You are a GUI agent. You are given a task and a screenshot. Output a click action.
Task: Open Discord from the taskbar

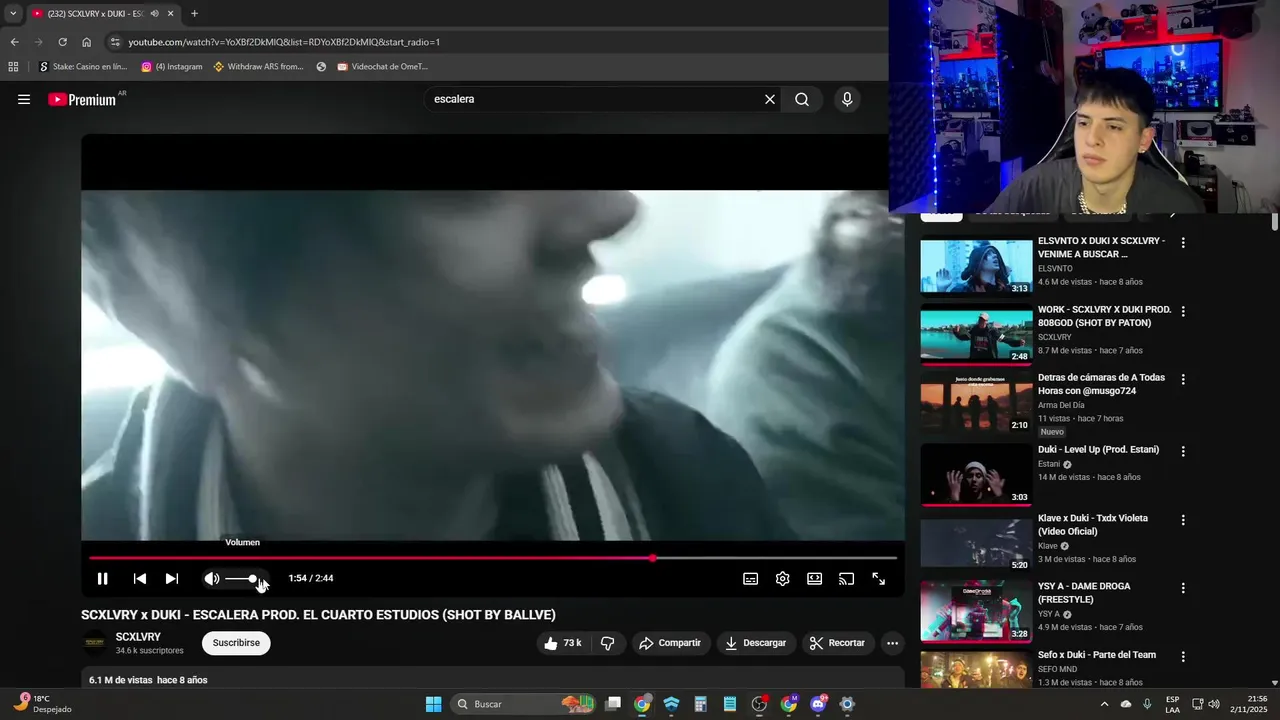click(818, 704)
